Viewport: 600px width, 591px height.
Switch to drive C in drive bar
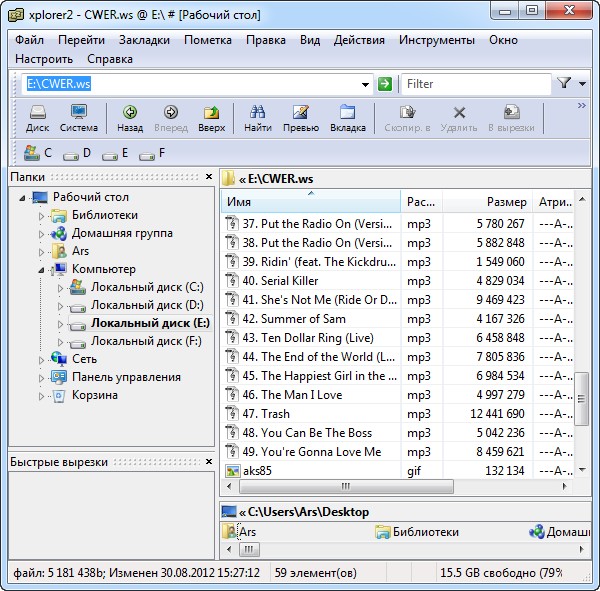(x=37, y=153)
